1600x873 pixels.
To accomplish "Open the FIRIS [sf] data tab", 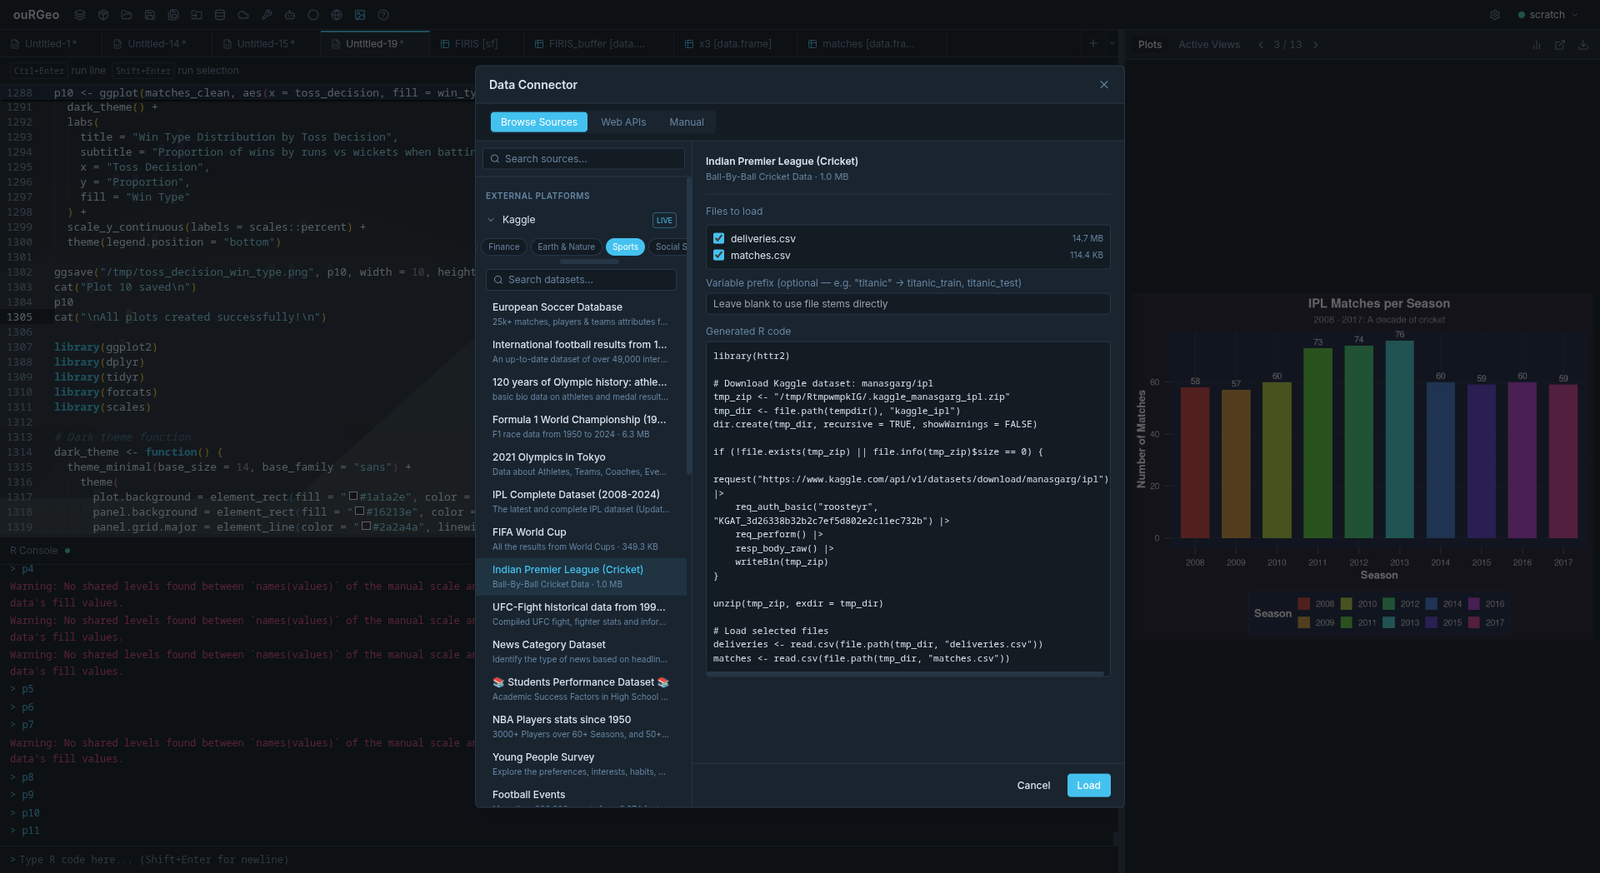I will (x=476, y=44).
